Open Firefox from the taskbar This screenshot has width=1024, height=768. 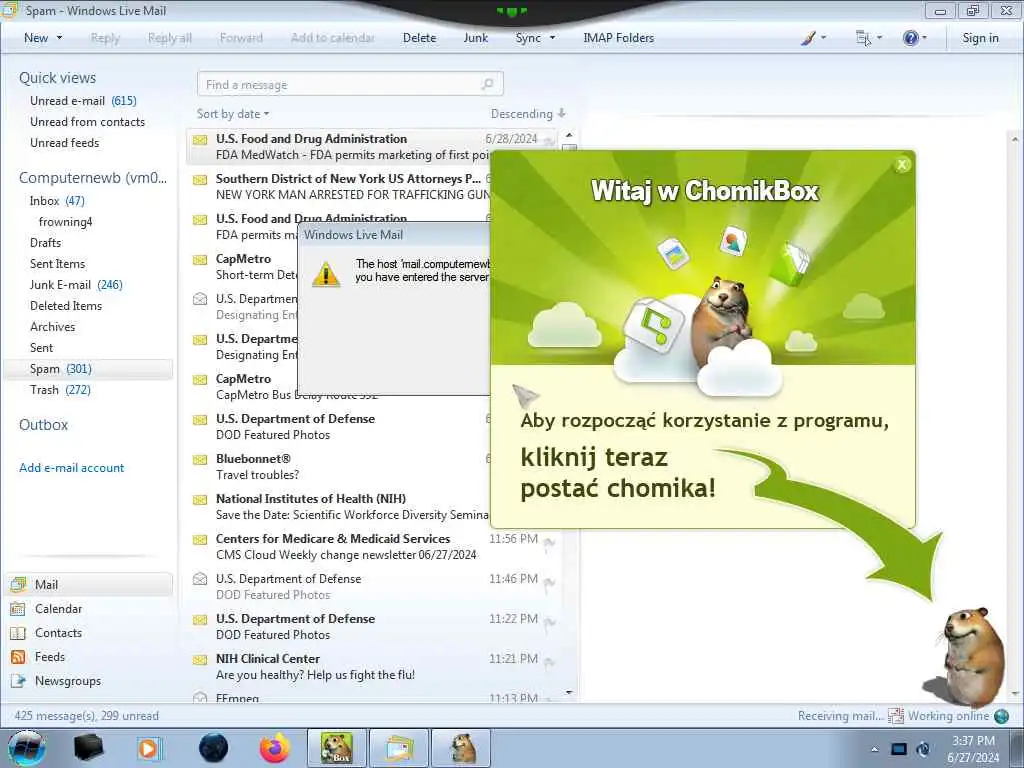point(274,748)
